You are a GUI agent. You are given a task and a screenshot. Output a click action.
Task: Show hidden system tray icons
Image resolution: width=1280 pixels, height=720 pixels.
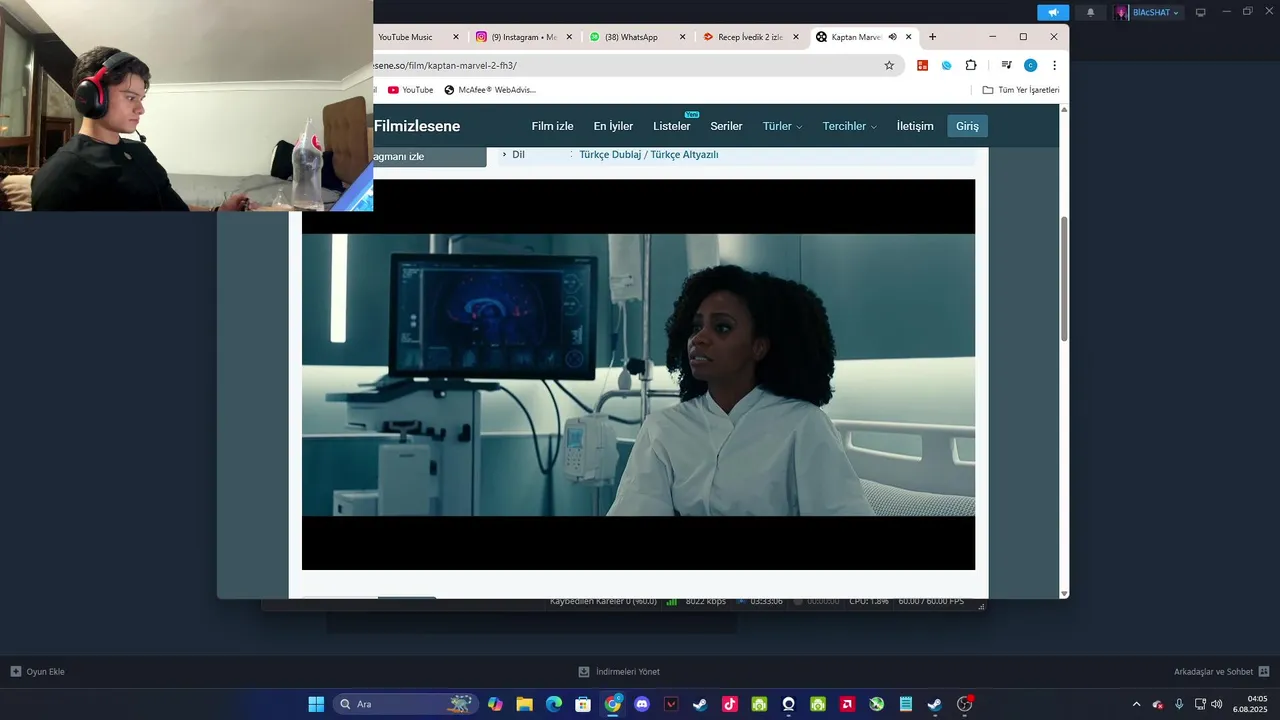[x=1136, y=704]
